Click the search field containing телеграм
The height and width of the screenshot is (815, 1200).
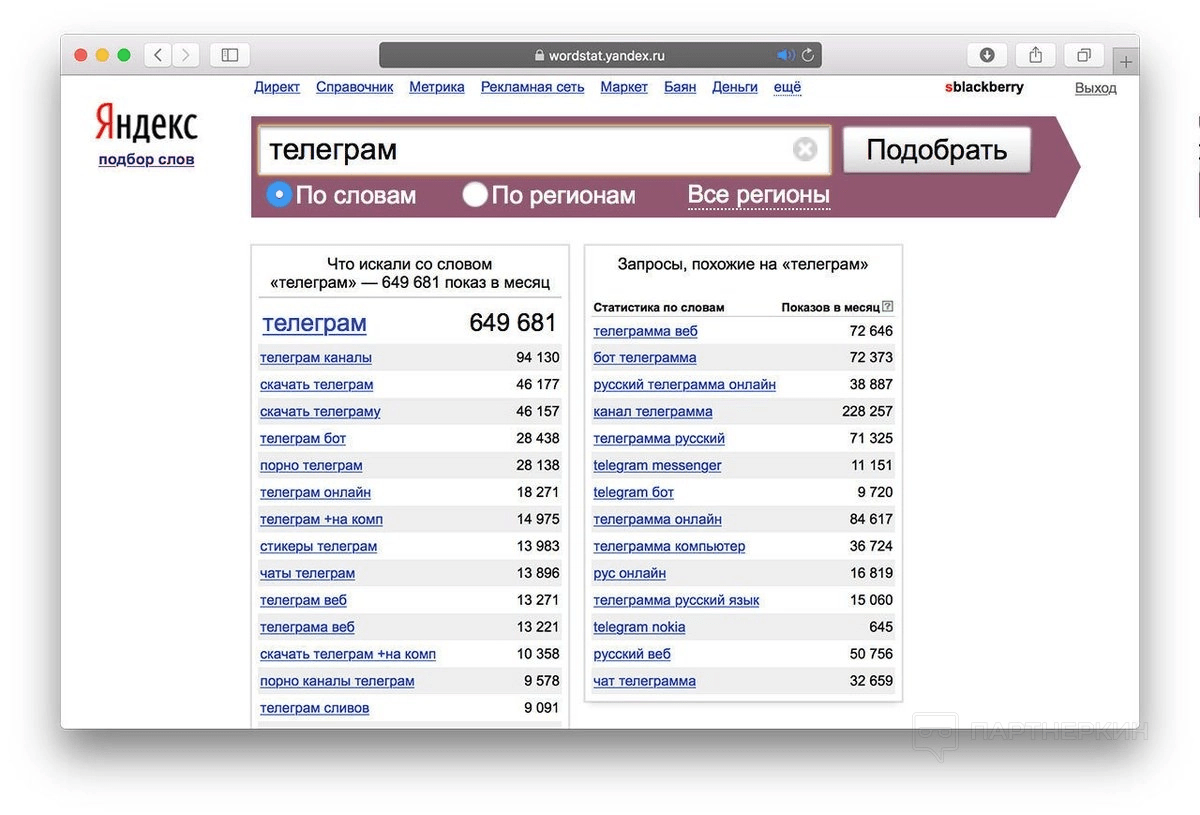(525, 150)
